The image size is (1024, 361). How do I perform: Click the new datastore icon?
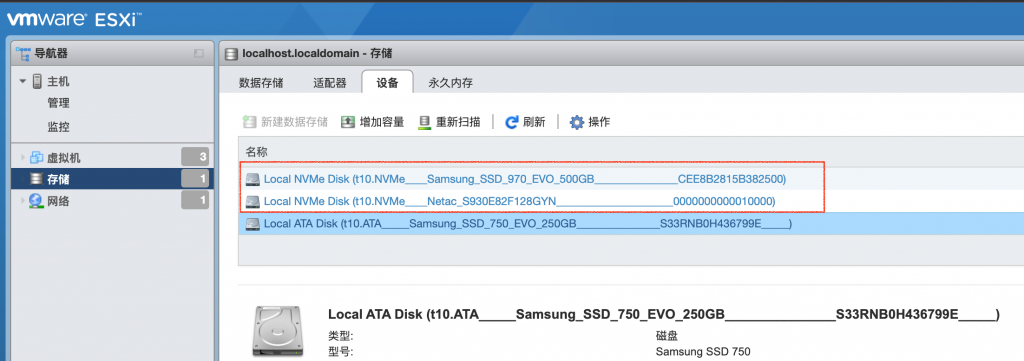click(249, 121)
